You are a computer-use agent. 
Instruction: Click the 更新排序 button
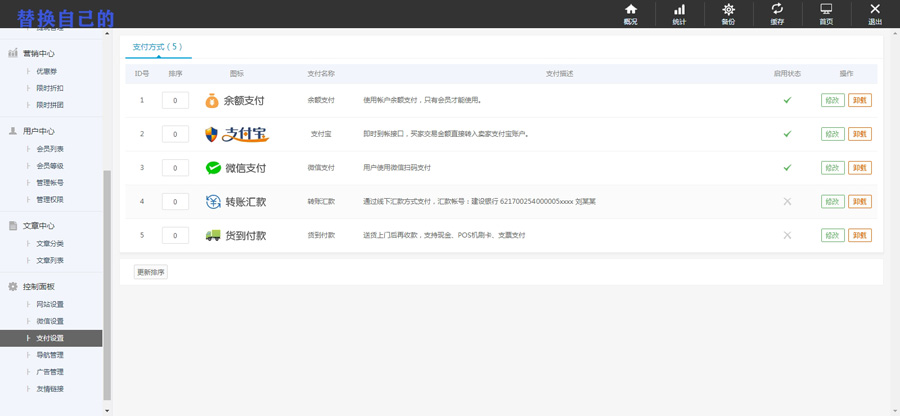[x=151, y=272]
